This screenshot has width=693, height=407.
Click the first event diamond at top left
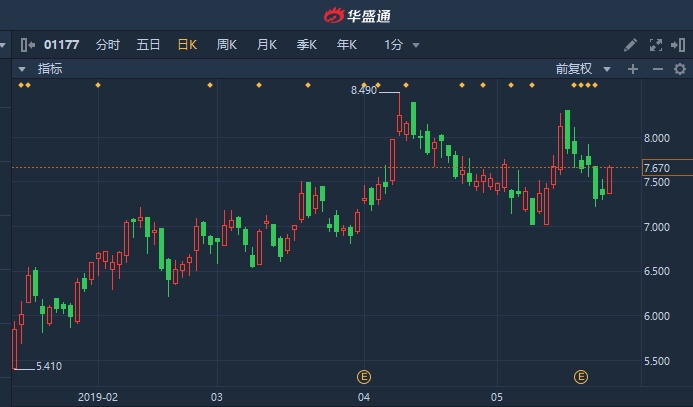21,85
